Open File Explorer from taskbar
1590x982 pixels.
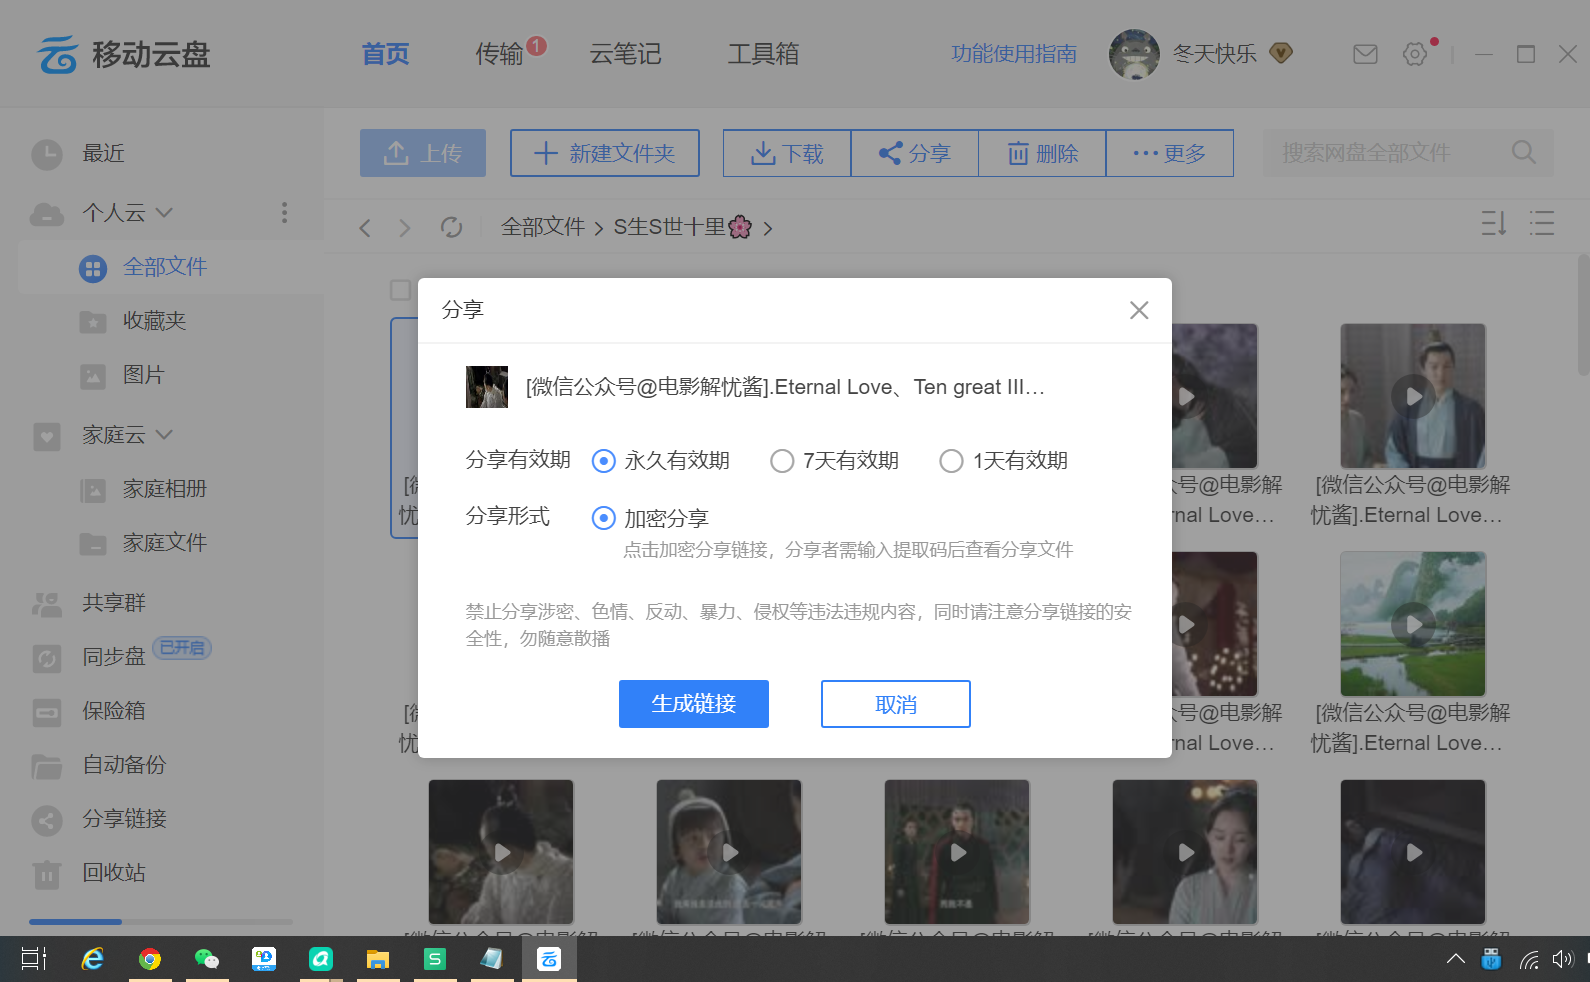pyautogui.click(x=377, y=960)
